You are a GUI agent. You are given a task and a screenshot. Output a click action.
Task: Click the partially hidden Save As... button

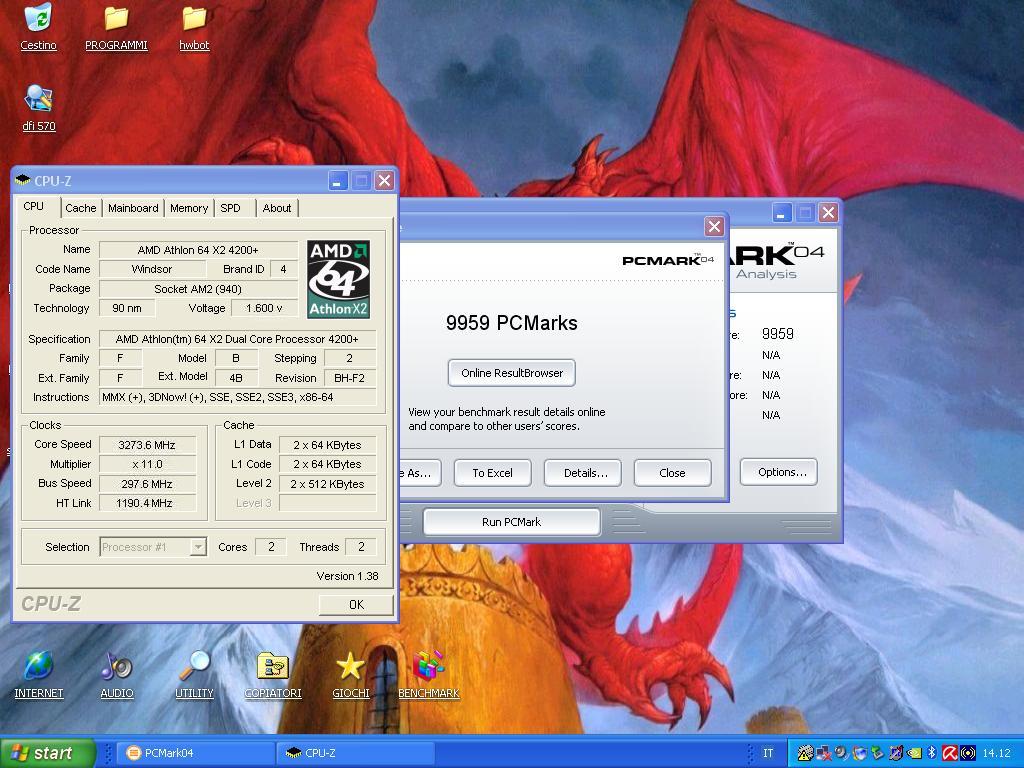tap(421, 473)
